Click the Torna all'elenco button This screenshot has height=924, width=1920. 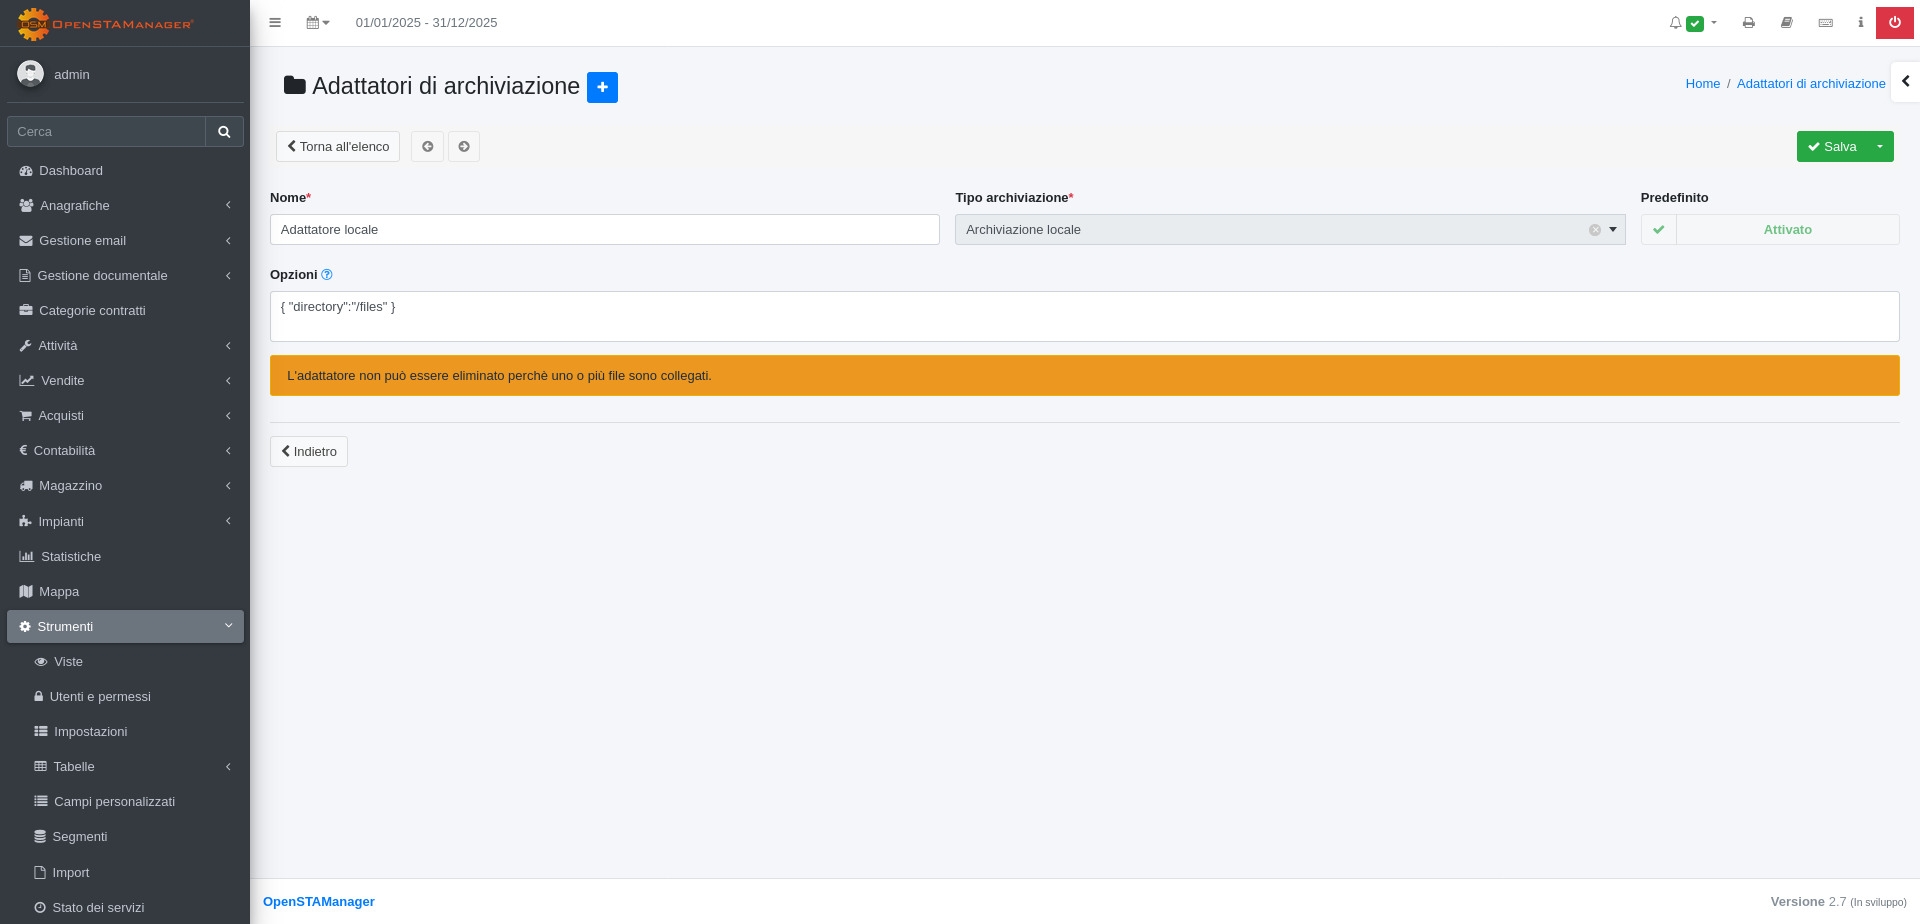pyautogui.click(x=338, y=146)
